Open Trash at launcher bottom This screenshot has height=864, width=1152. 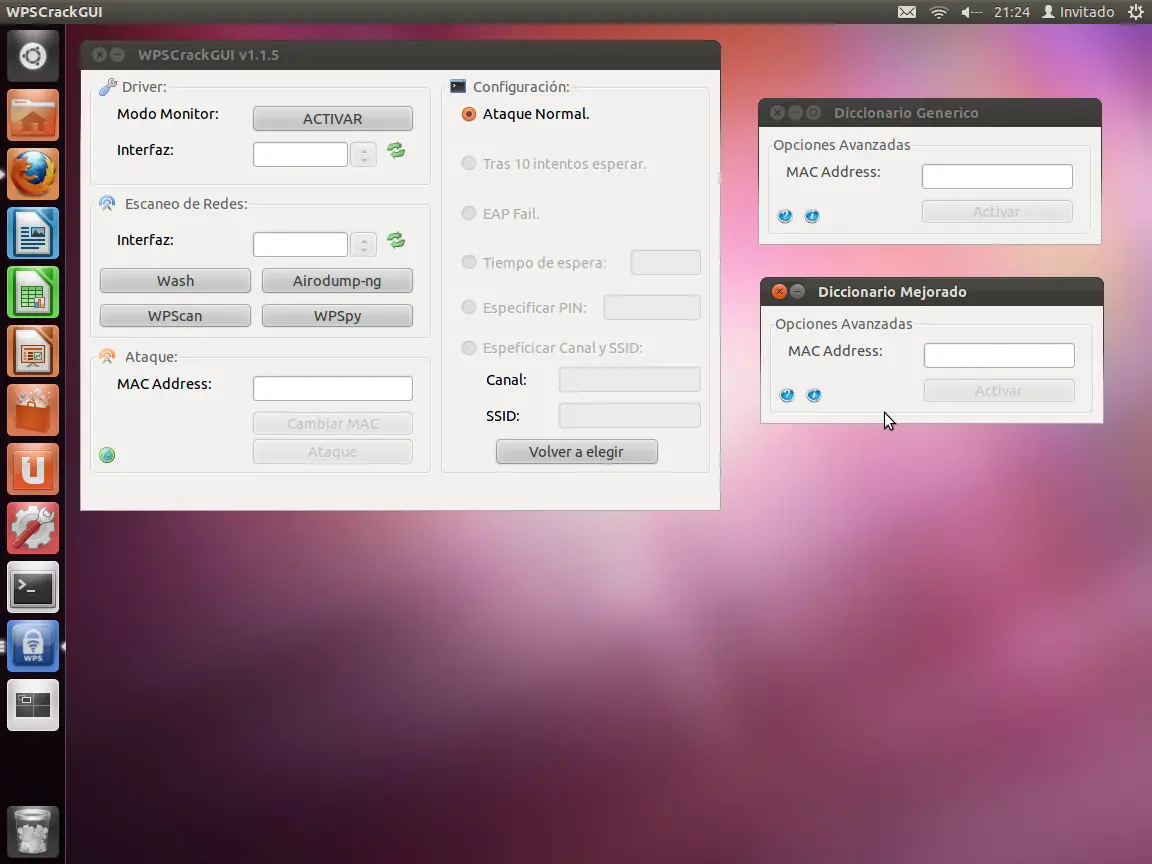tap(32, 831)
